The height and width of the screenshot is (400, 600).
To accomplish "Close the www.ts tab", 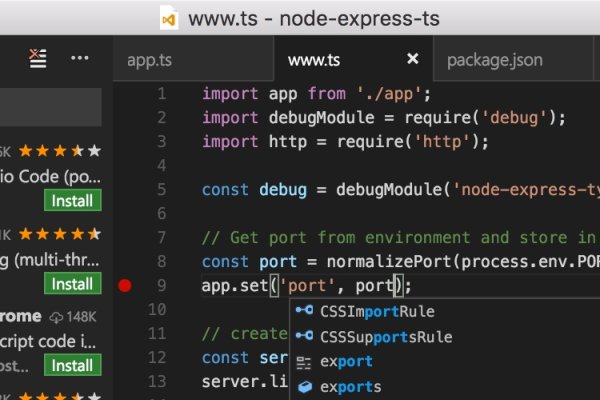I will point(412,59).
